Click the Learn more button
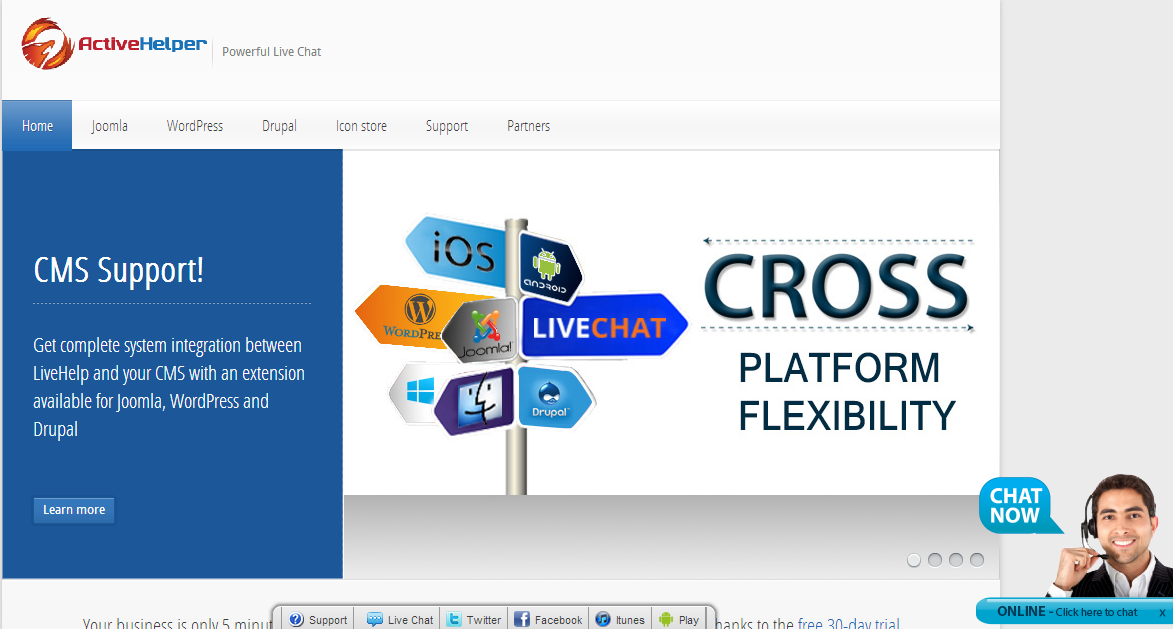 [x=74, y=510]
